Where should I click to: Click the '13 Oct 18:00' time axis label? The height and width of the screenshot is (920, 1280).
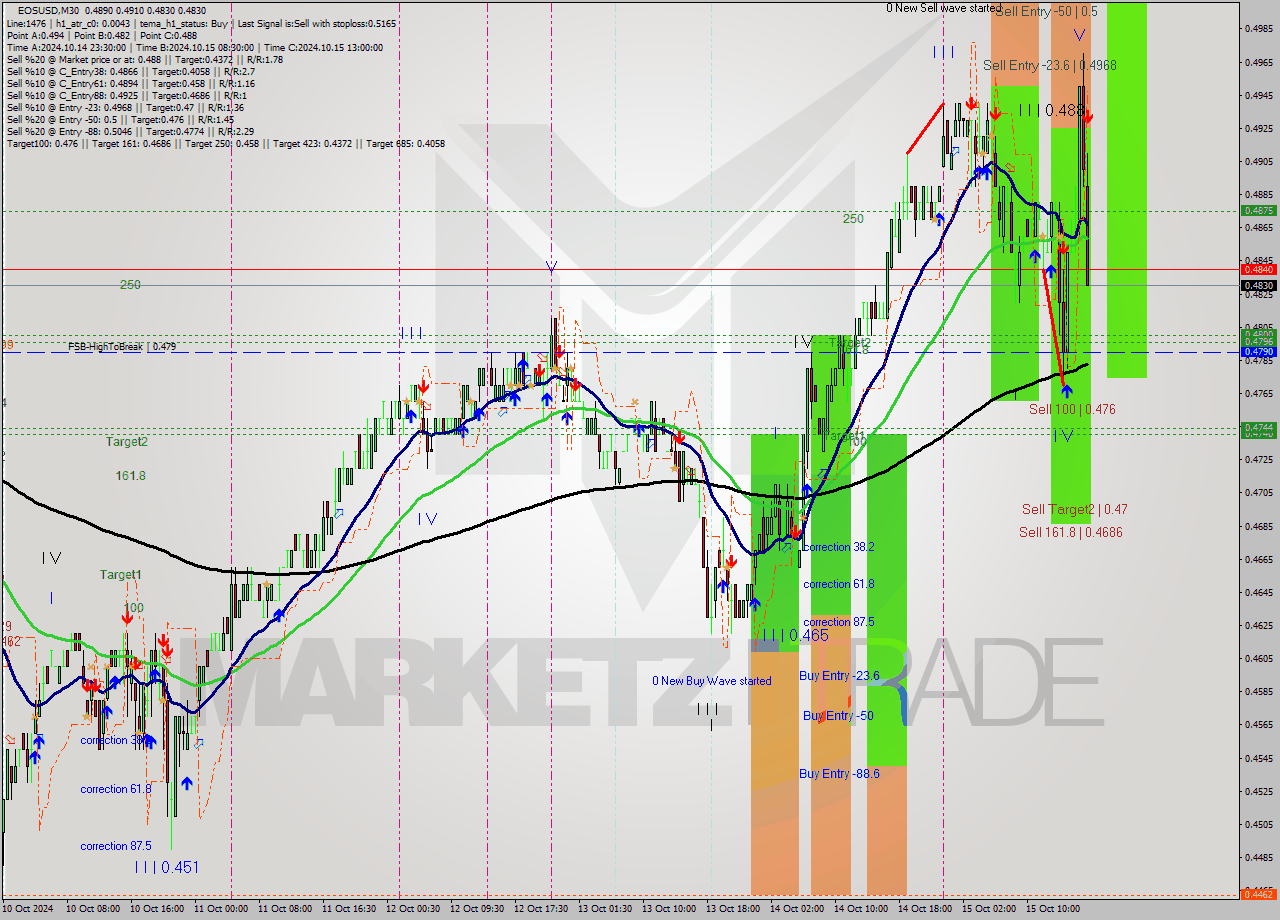coord(732,909)
